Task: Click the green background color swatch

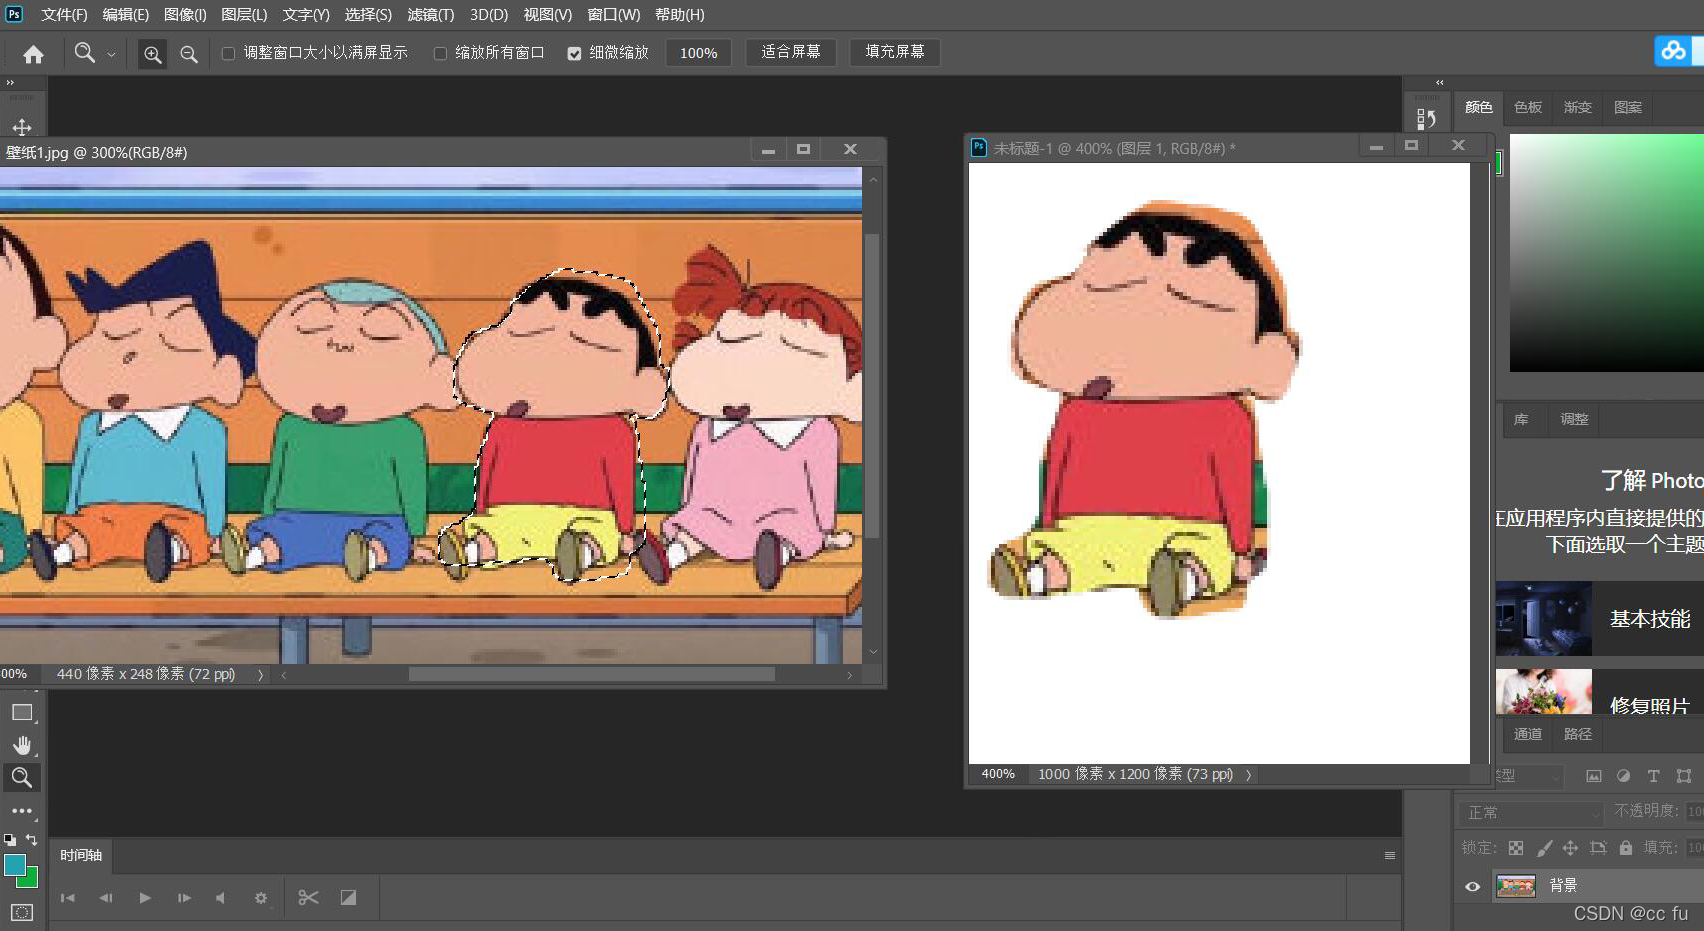Action: coord(30,880)
